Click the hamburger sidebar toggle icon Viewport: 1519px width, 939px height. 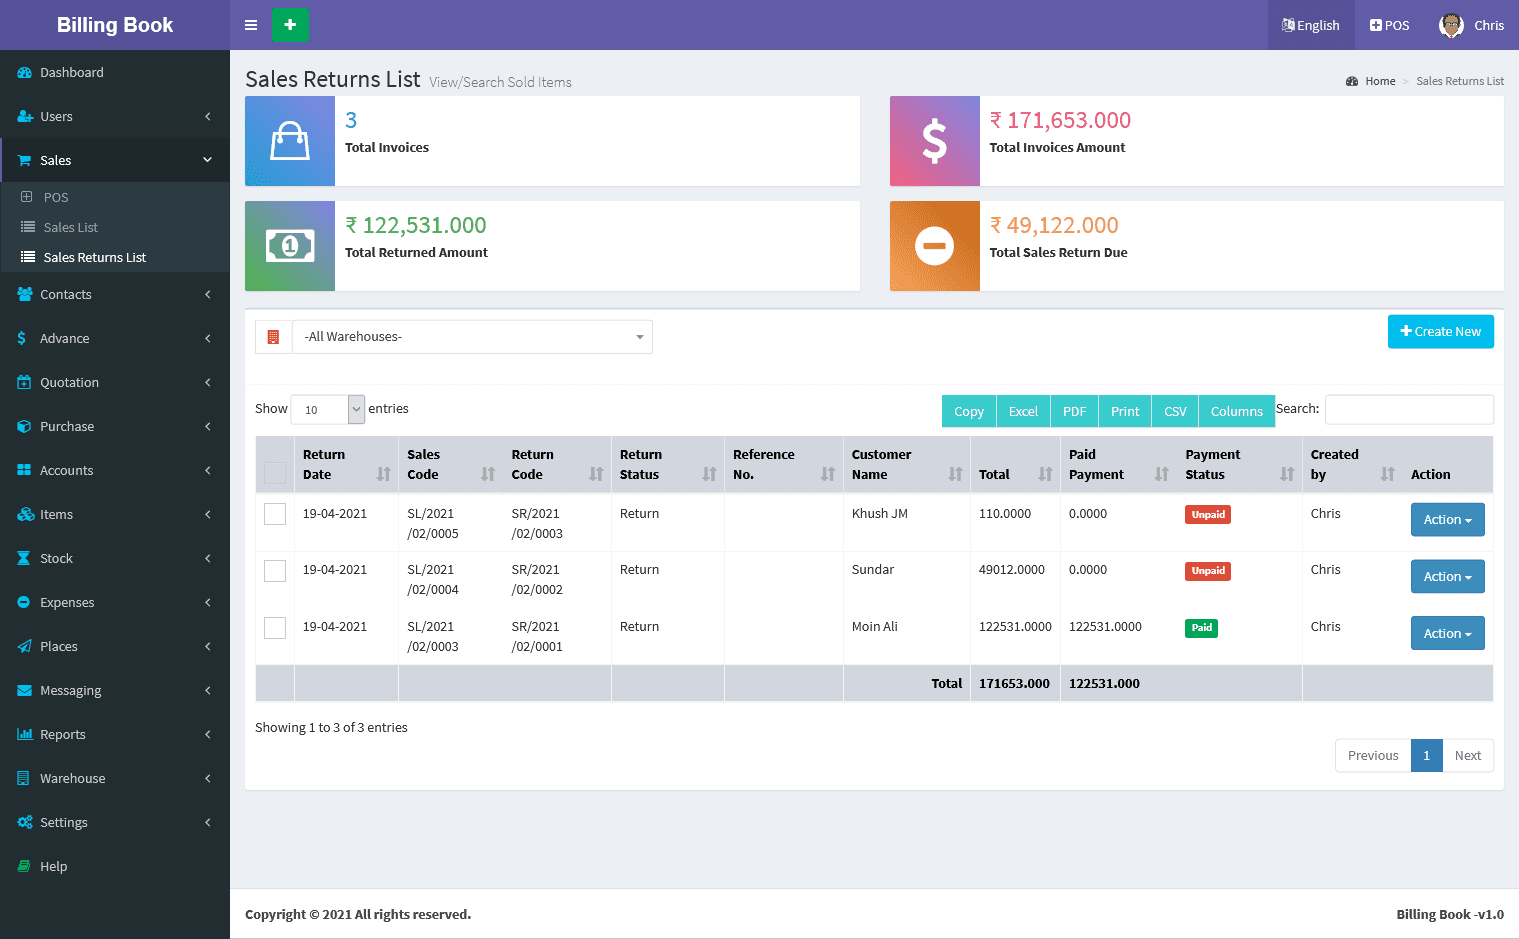(251, 25)
